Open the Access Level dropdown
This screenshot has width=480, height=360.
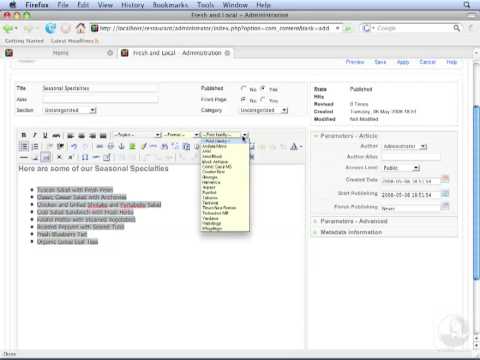(401, 168)
